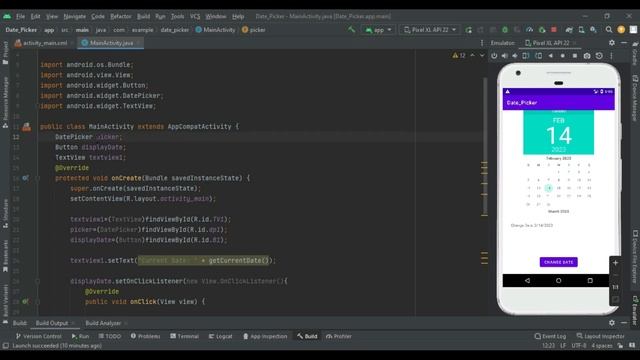Click the Run app icon in toolbar
This screenshot has height=360, width=640.
[469, 30]
